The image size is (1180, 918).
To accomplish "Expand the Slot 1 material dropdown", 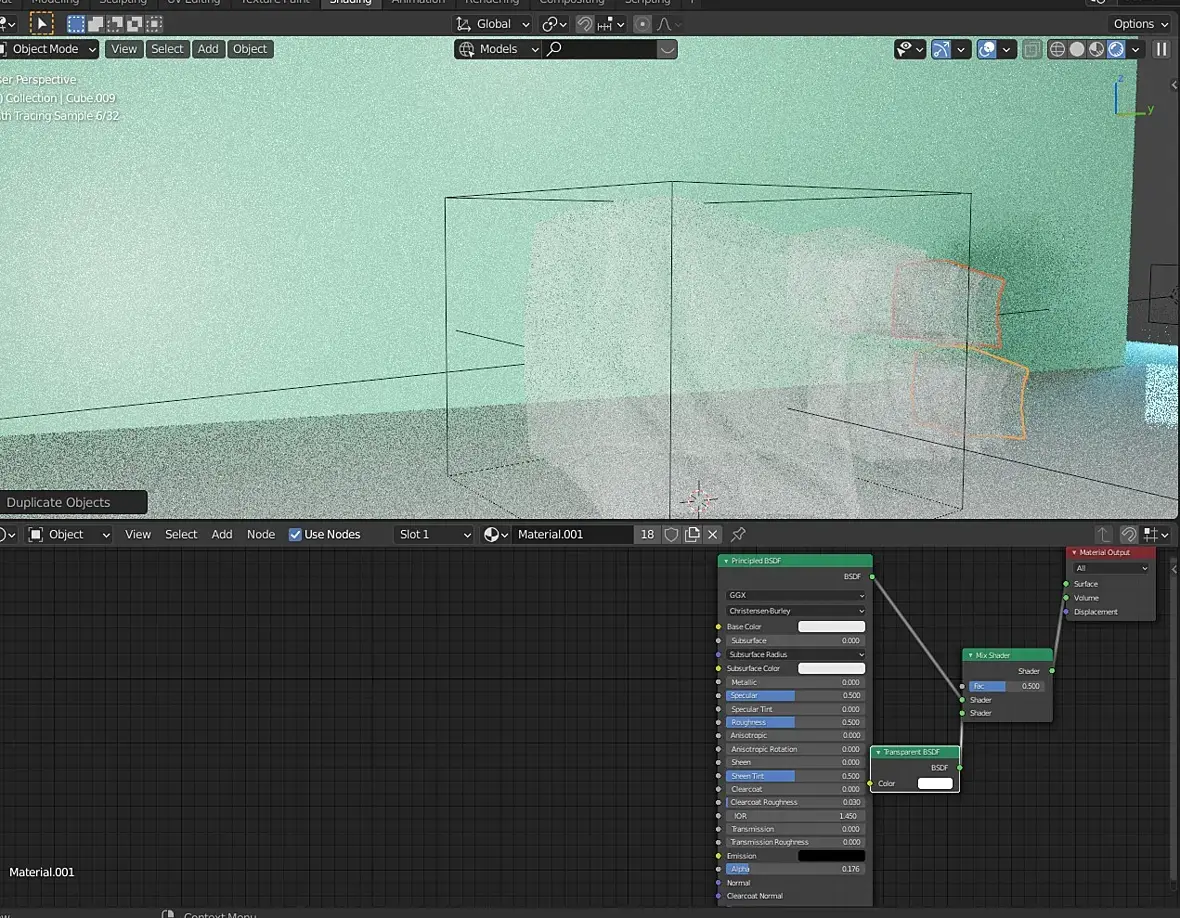I will coord(433,535).
